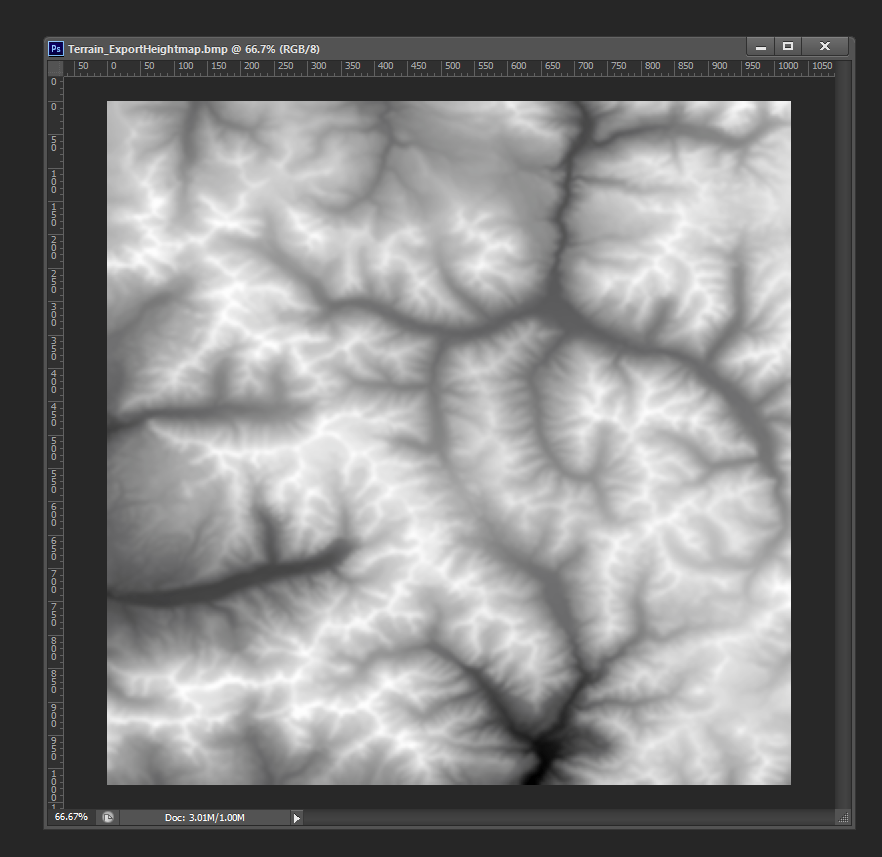
Task: Close the Terrain_ExportHeightmap.bmp document
Action: coord(825,47)
